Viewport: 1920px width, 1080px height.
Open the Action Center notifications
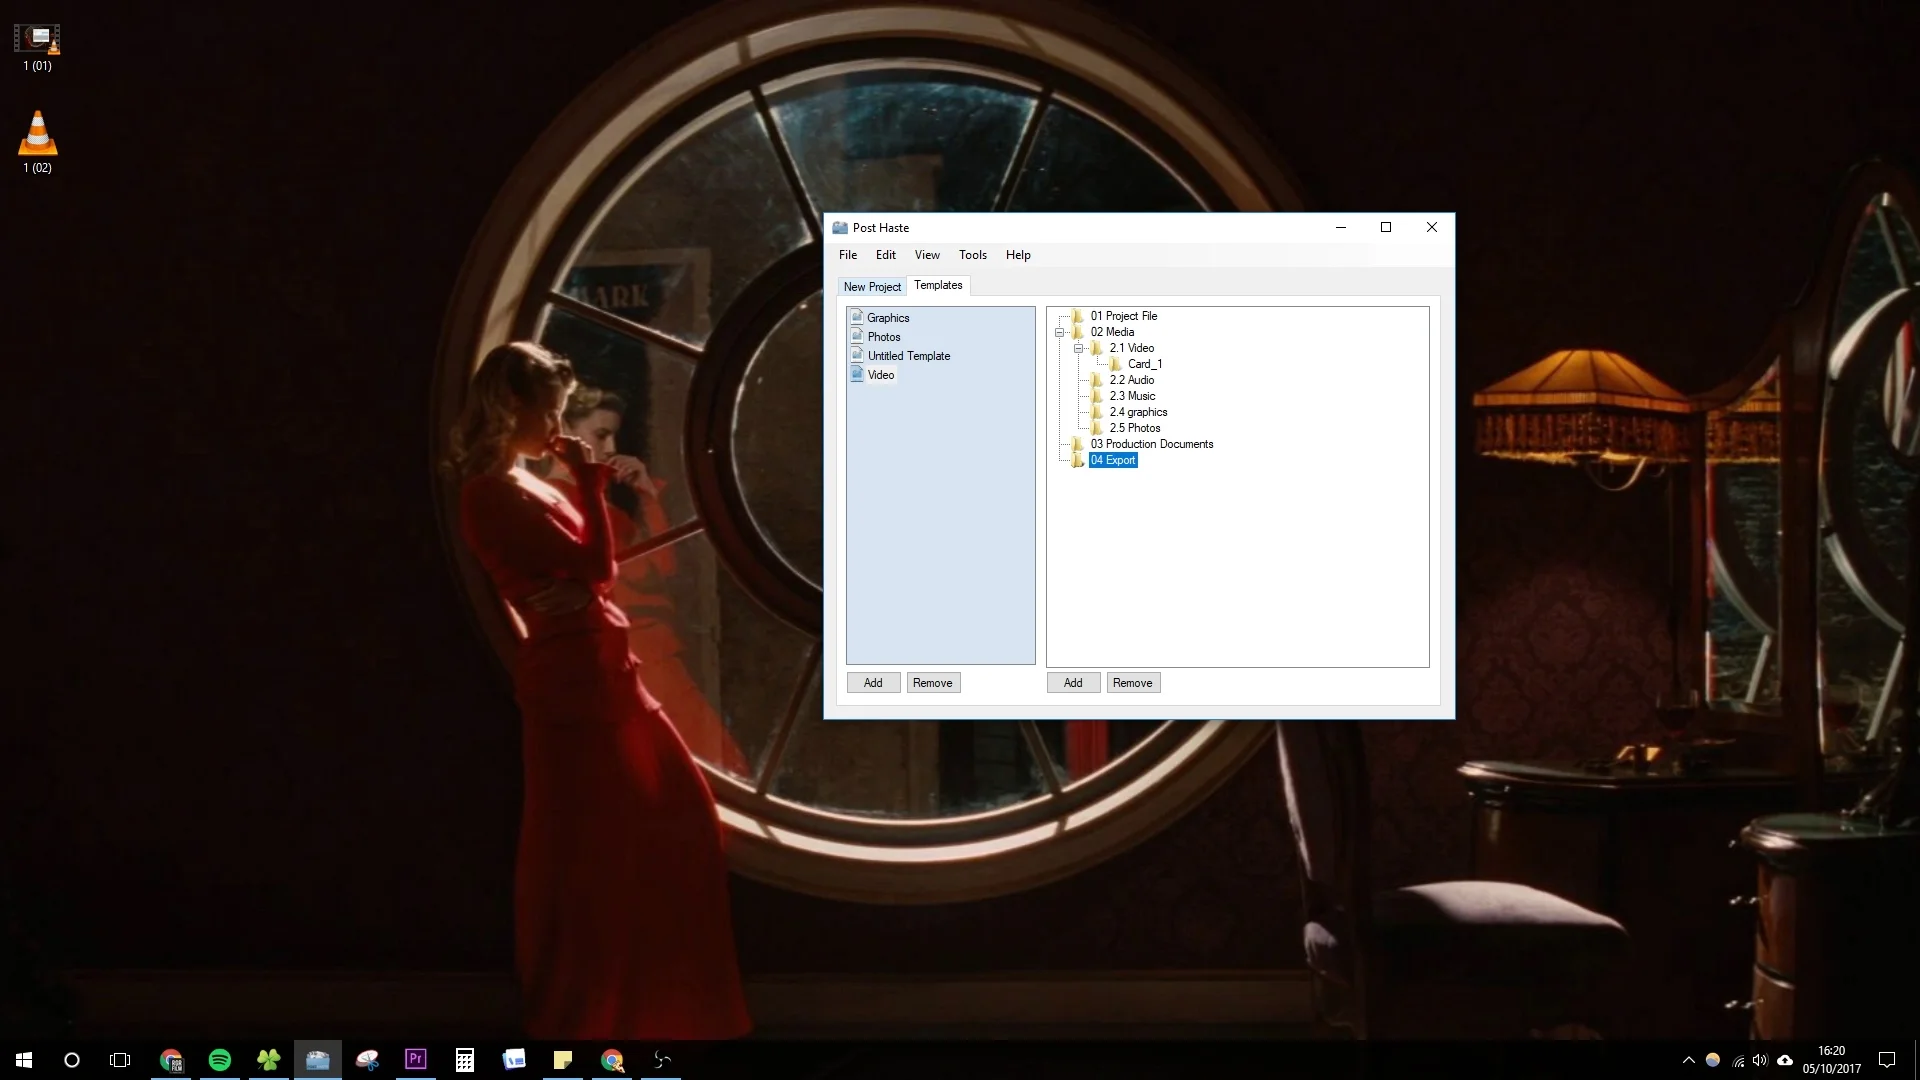[1887, 1060]
